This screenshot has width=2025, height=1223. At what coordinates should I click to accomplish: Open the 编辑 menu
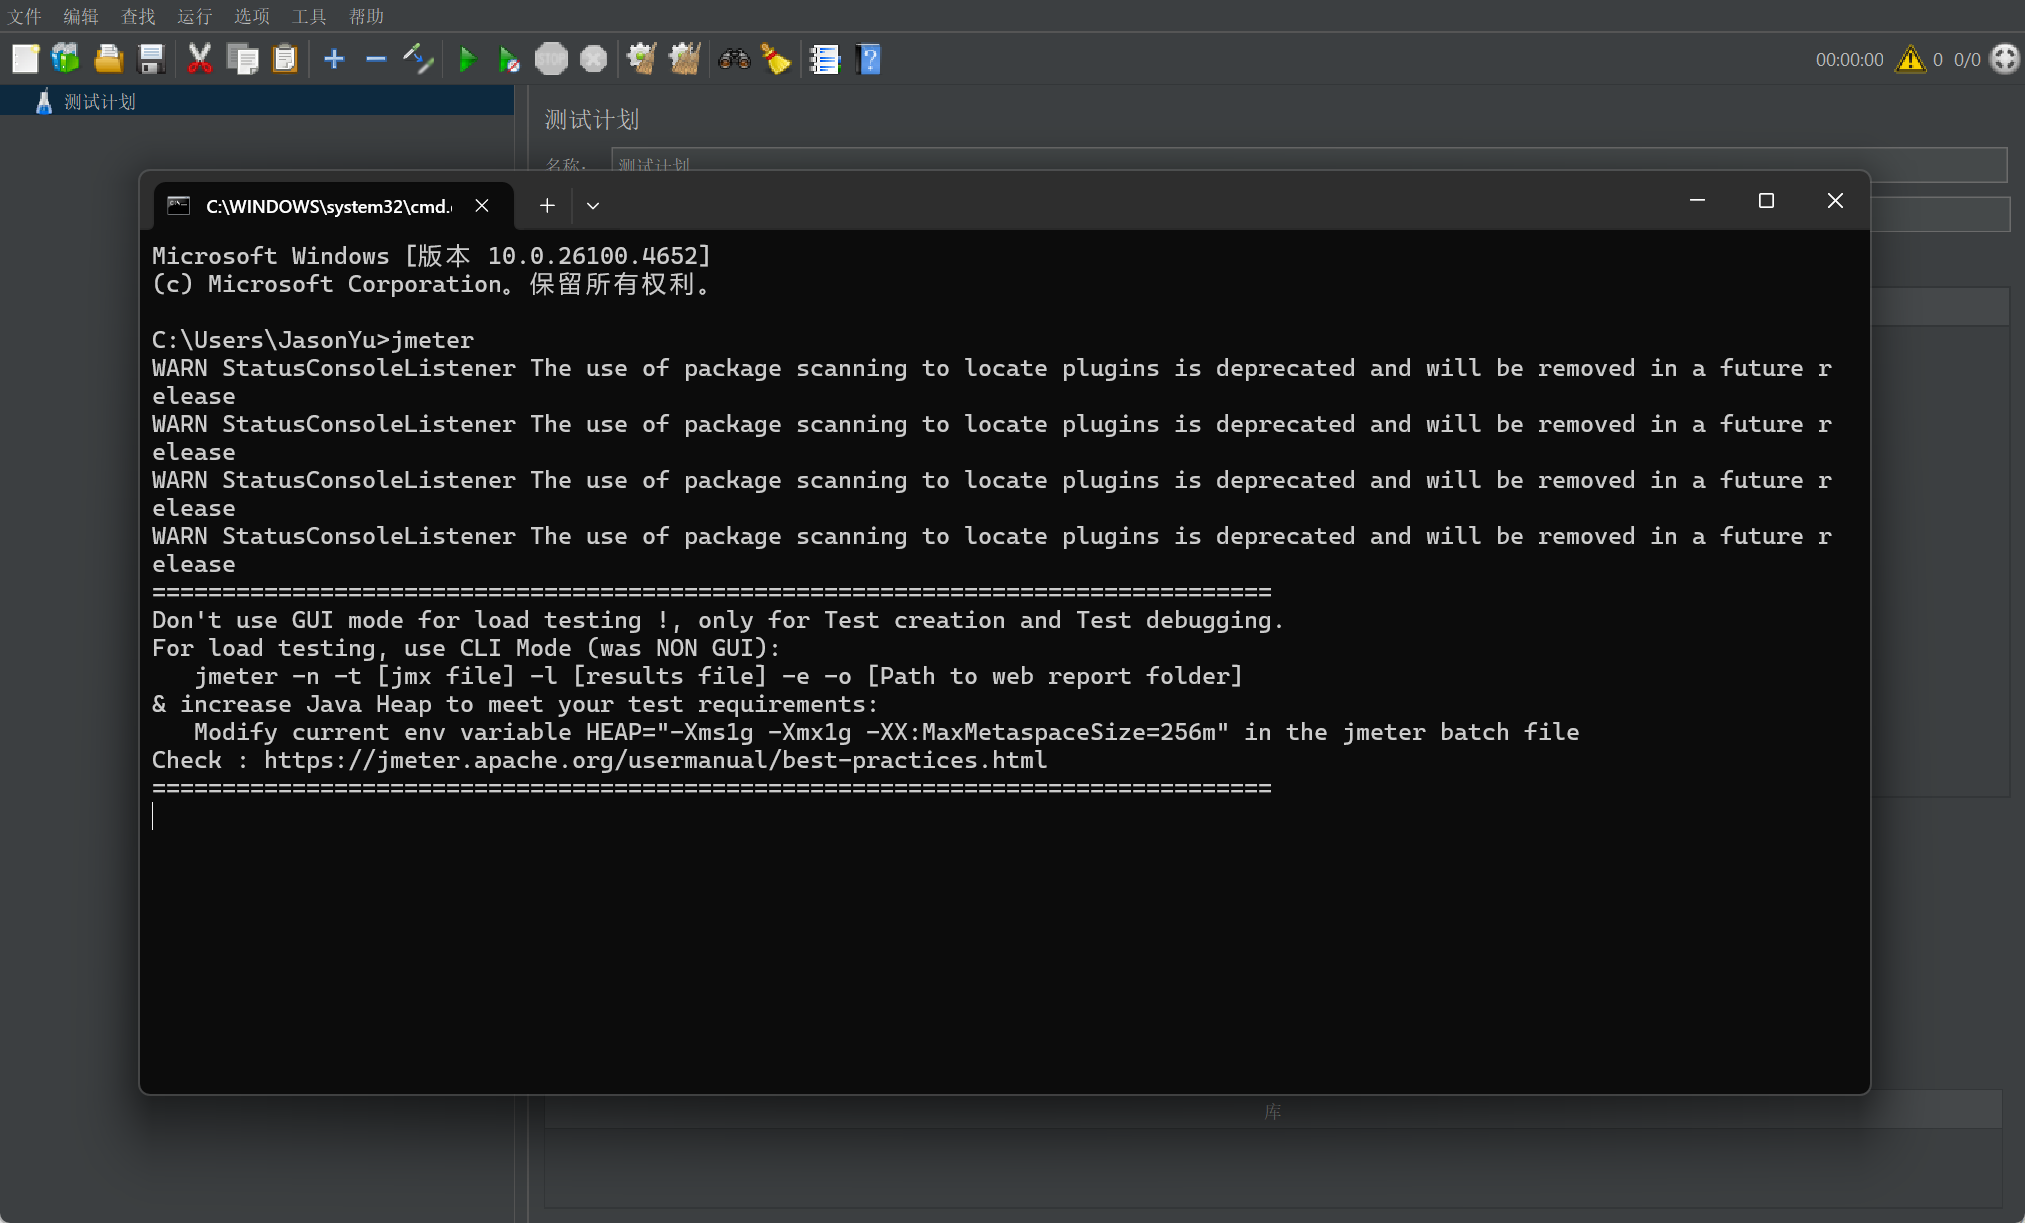point(81,16)
